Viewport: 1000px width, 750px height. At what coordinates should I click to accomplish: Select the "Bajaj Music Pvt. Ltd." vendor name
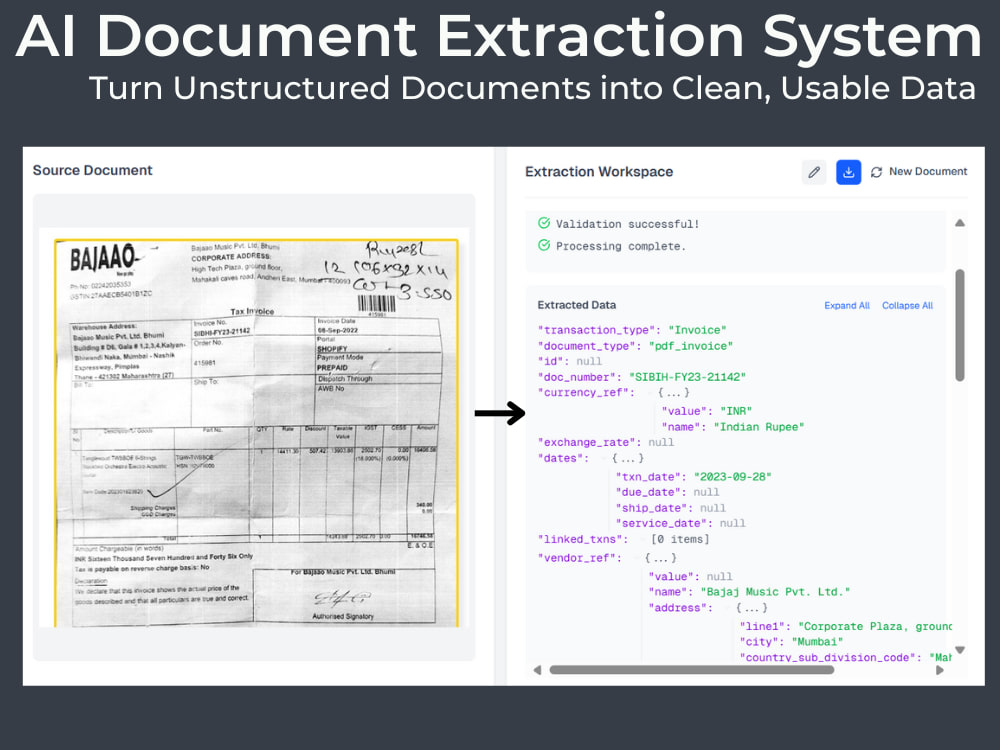776,592
